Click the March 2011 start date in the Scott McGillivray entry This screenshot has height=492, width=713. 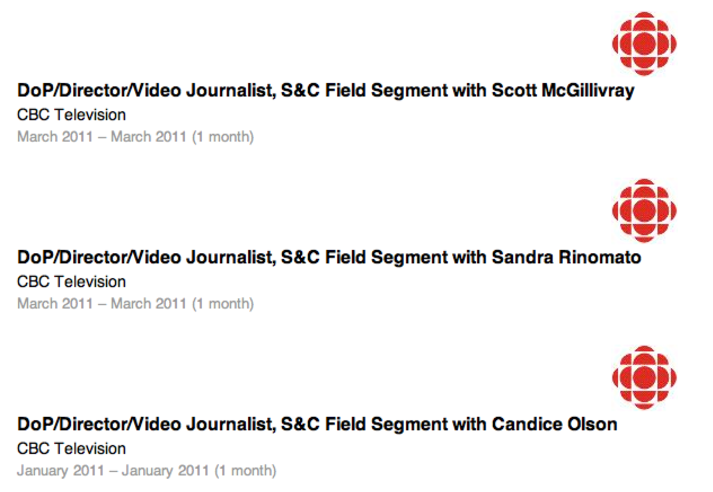pos(55,136)
